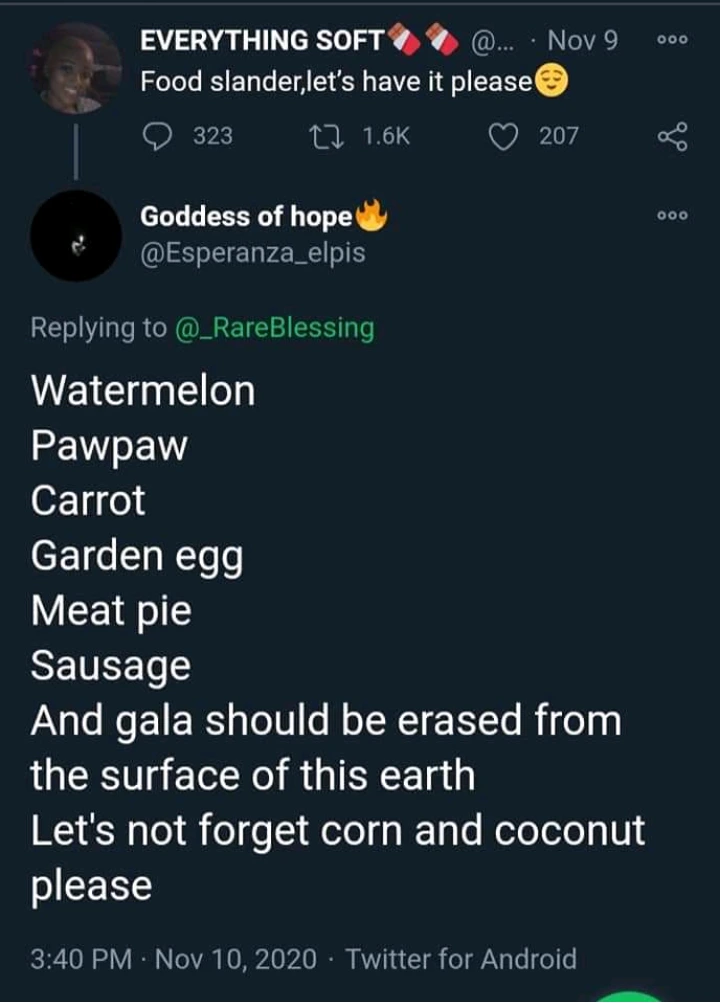This screenshot has width=720, height=1003.
Task: Open more options for Goddess of hope's reply
Action: pos(672,216)
